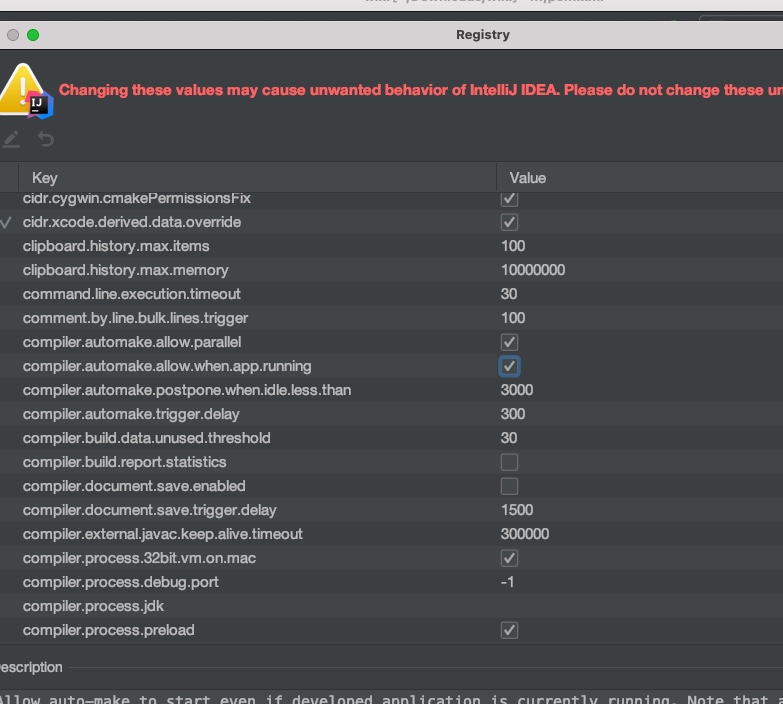Click value 300000 for javac keep alive timeout

(x=525, y=534)
